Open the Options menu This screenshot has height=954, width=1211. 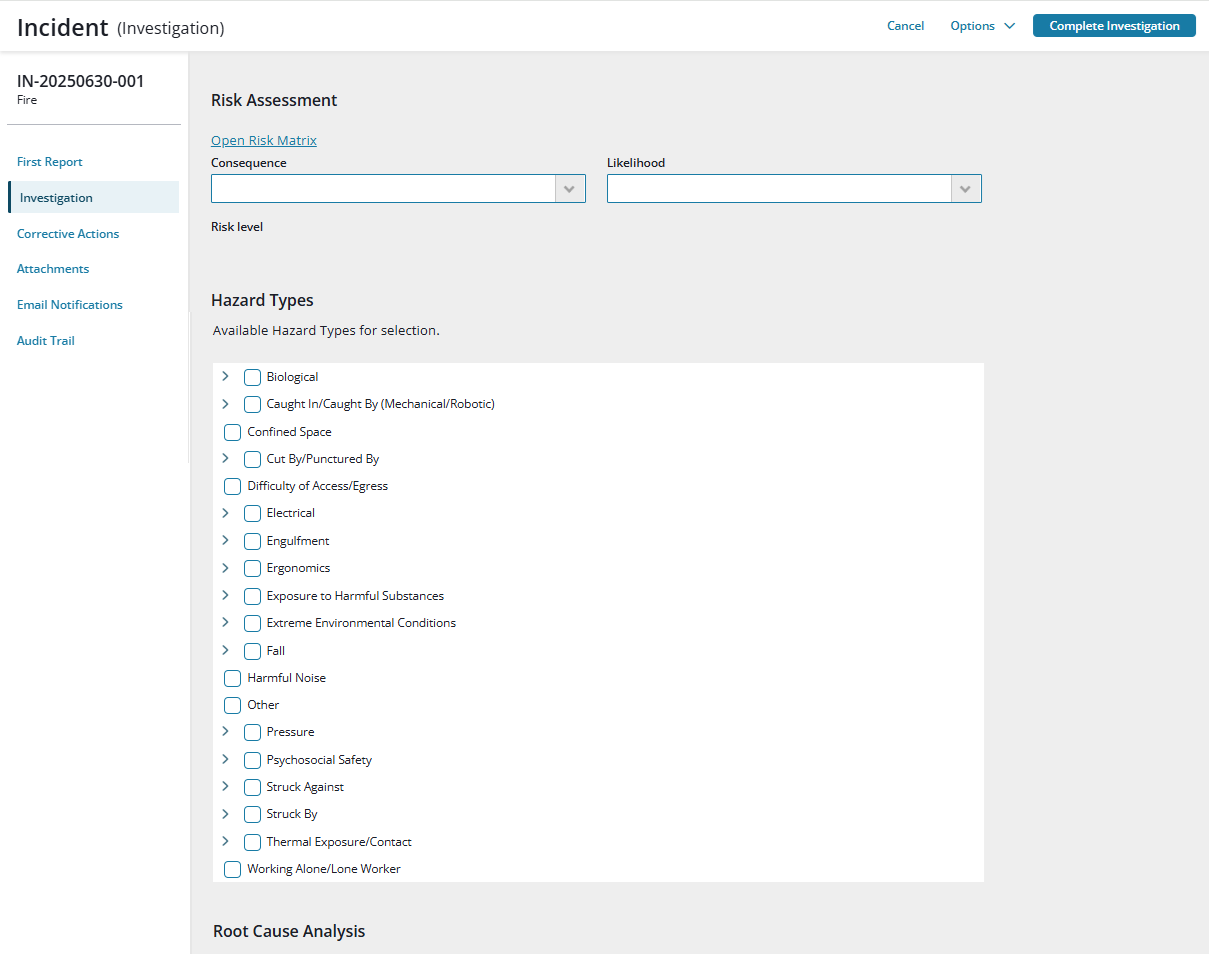pyautogui.click(x=982, y=26)
